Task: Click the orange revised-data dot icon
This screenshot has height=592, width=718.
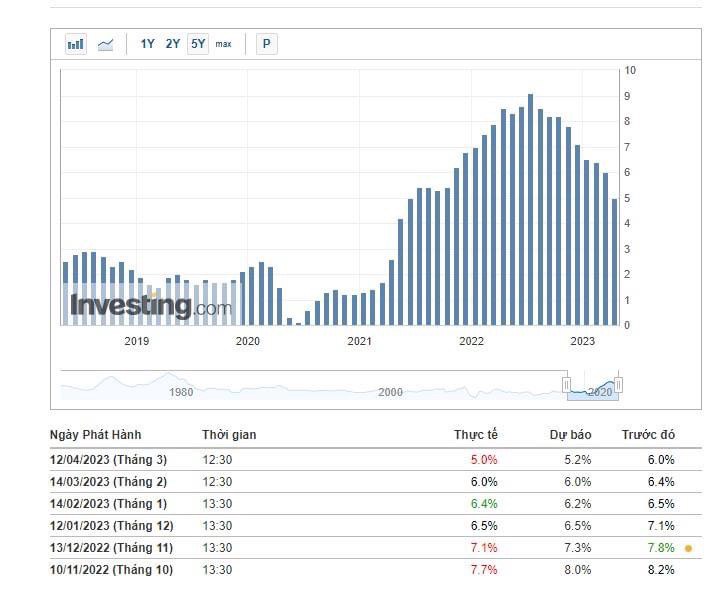Action: click(x=688, y=548)
